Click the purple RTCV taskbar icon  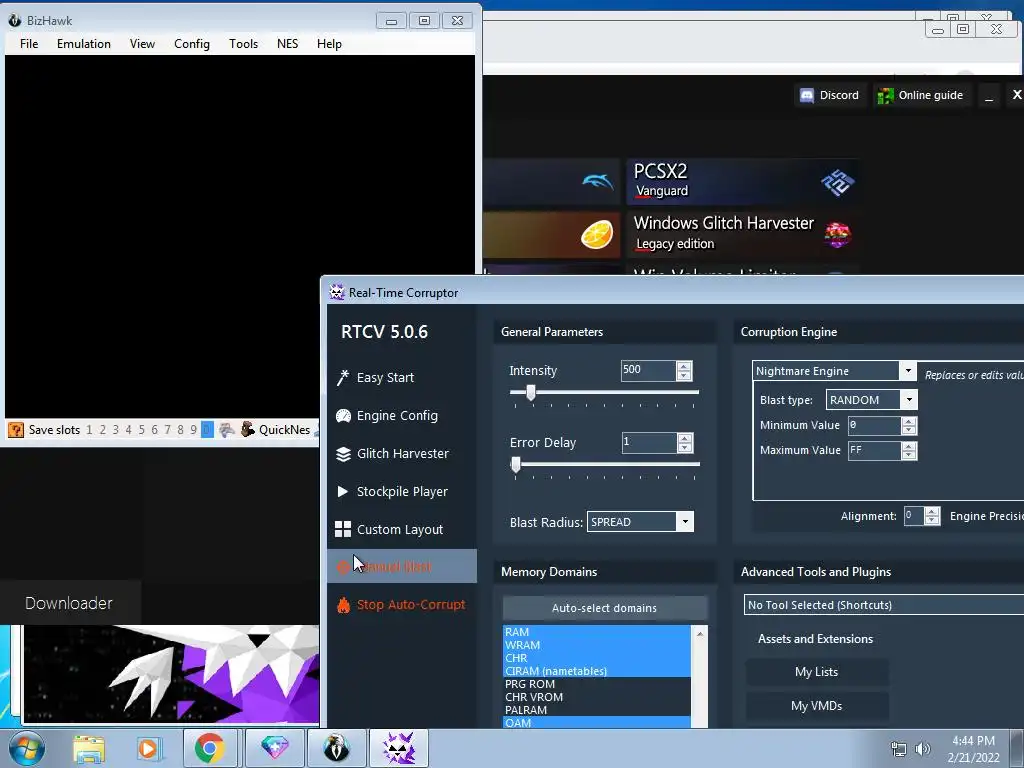399,748
